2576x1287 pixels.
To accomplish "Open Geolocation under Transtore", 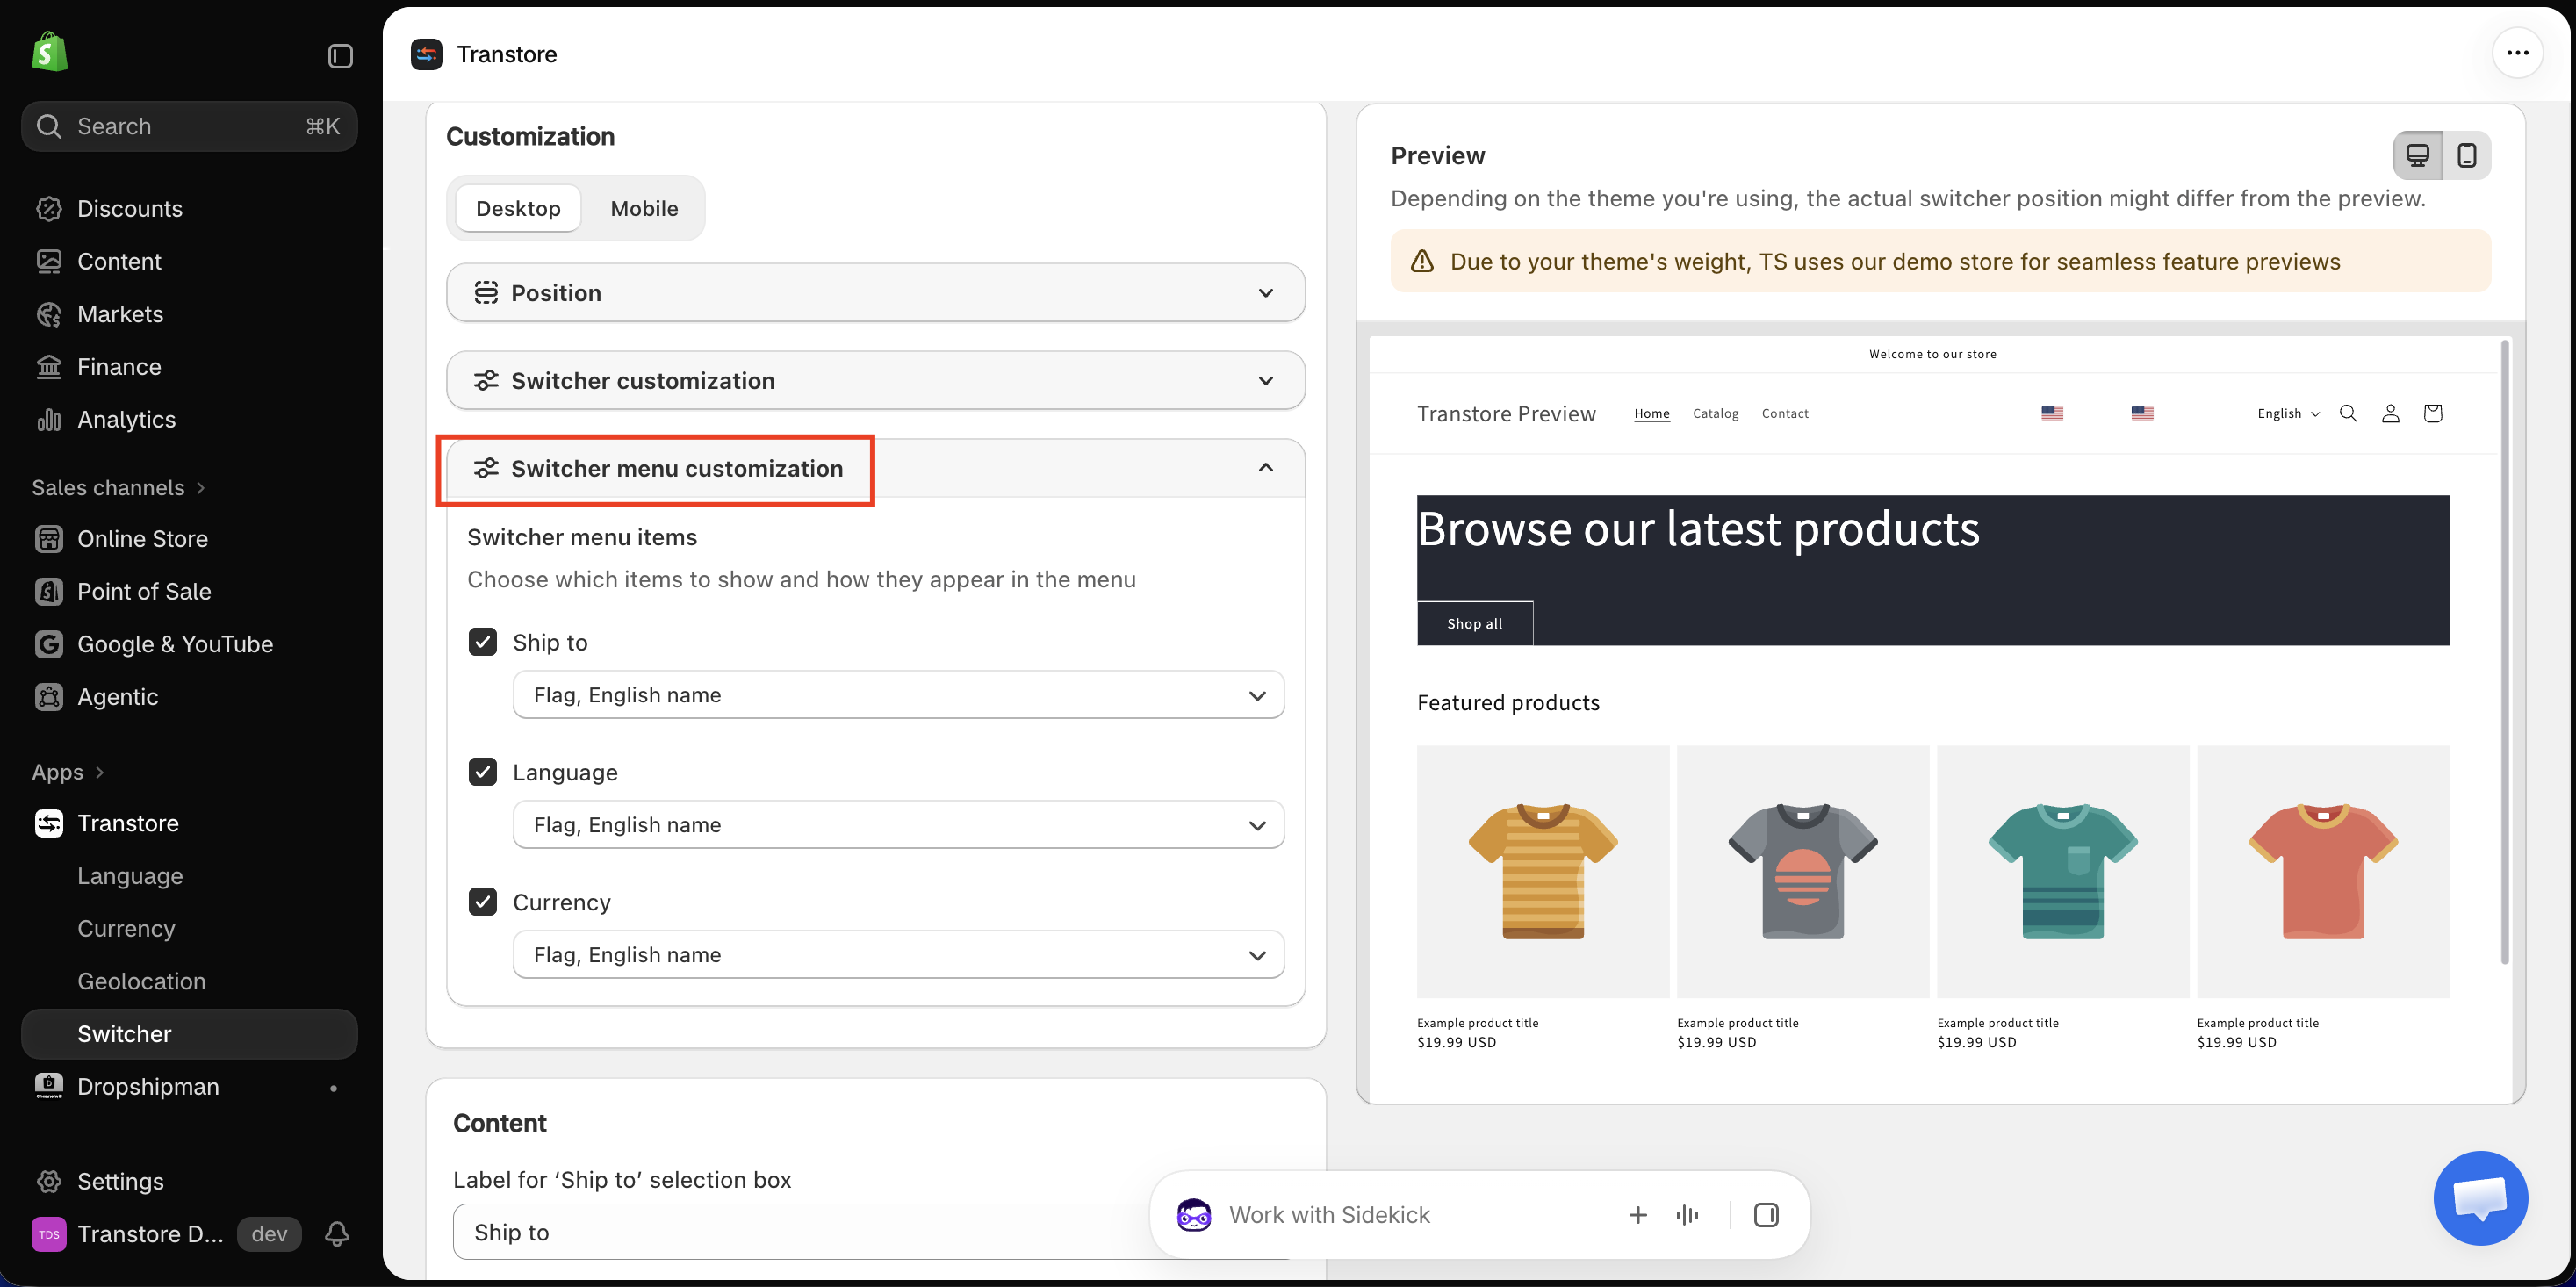I will pyautogui.click(x=189, y=981).
